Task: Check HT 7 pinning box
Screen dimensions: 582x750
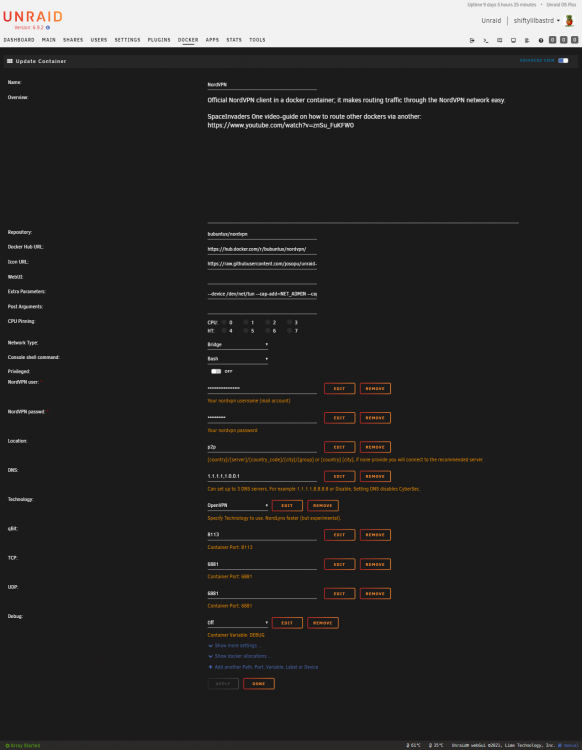Action: [x=289, y=331]
